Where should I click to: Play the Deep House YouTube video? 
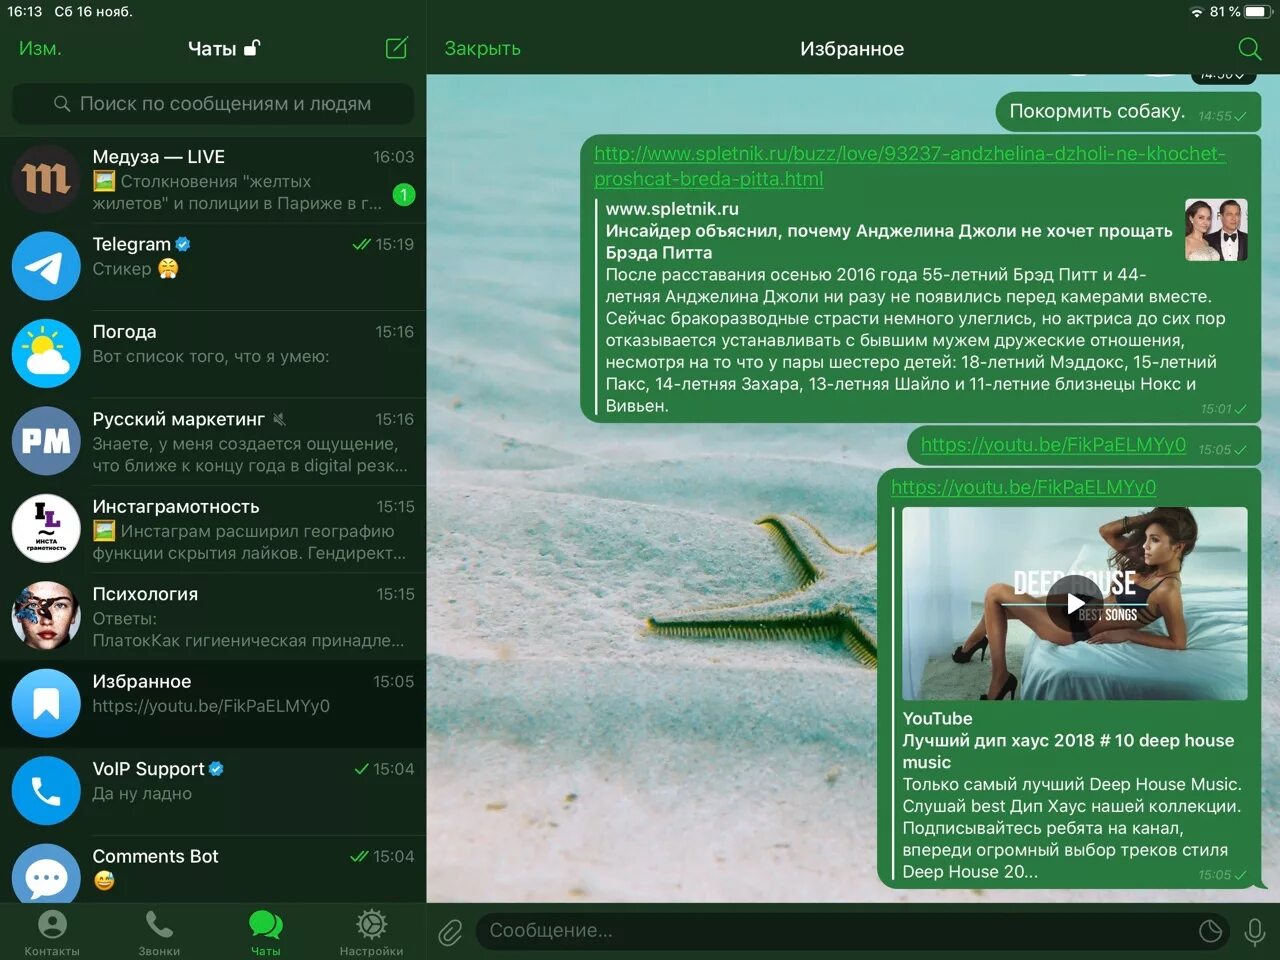click(1074, 603)
